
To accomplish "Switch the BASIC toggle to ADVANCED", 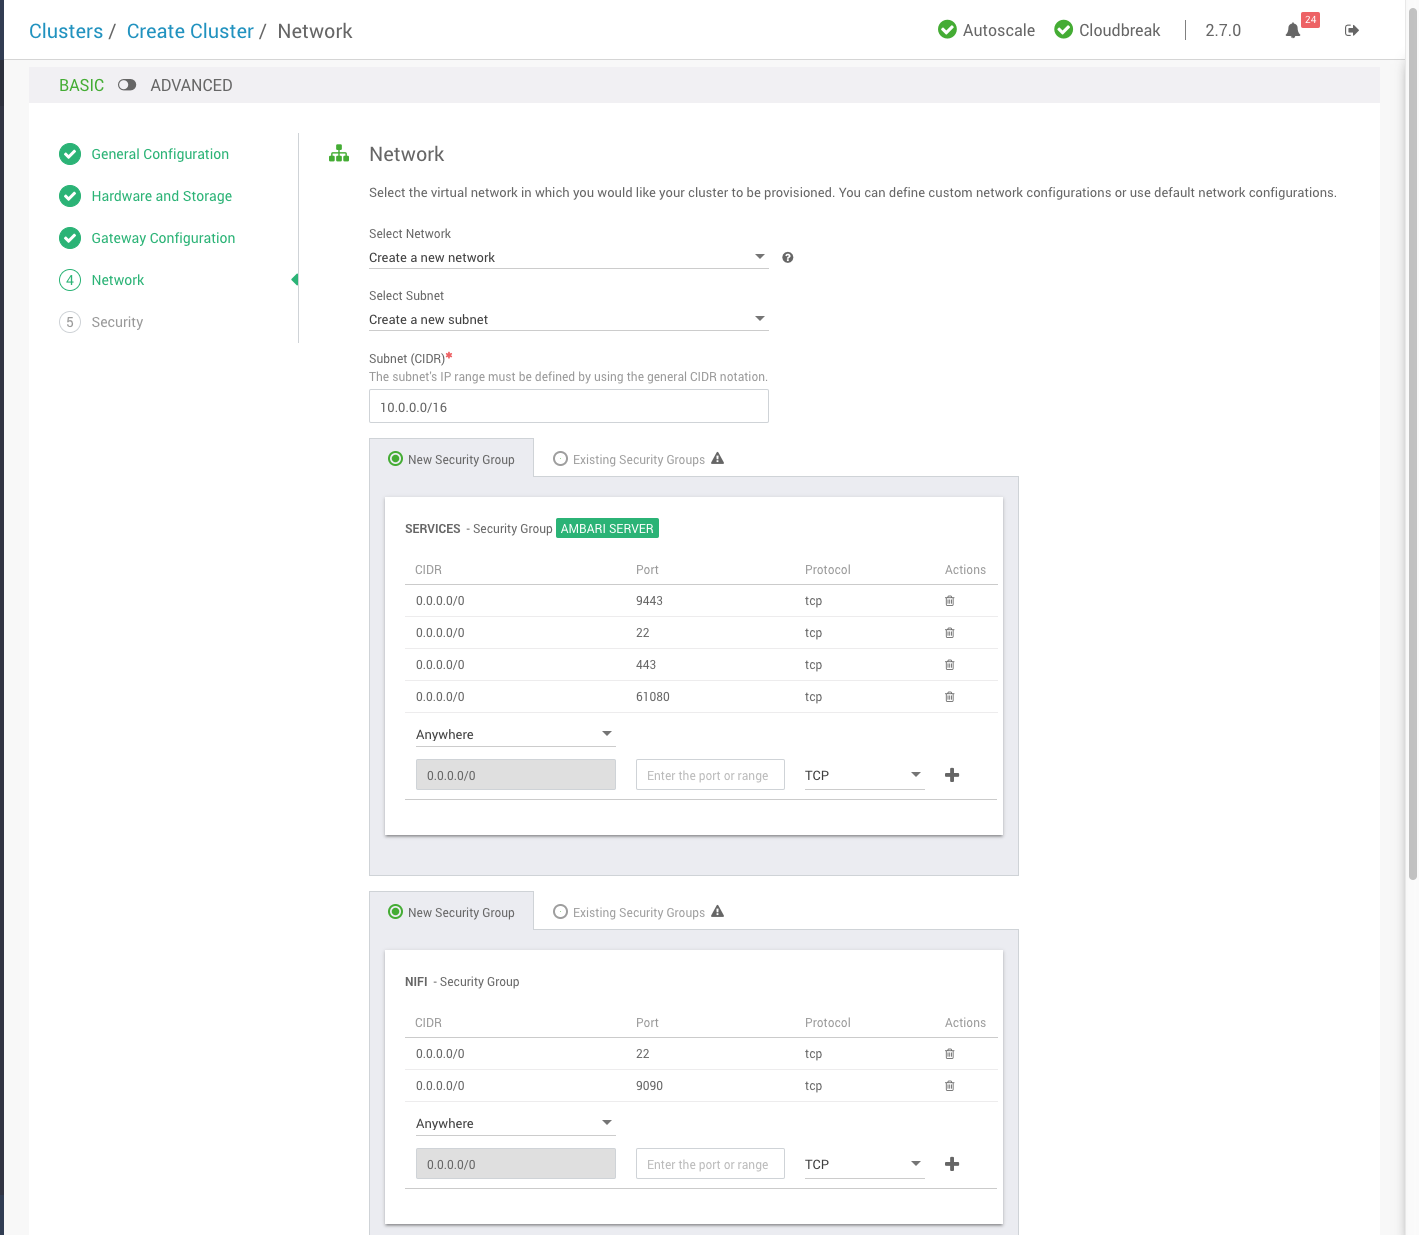I will 127,85.
